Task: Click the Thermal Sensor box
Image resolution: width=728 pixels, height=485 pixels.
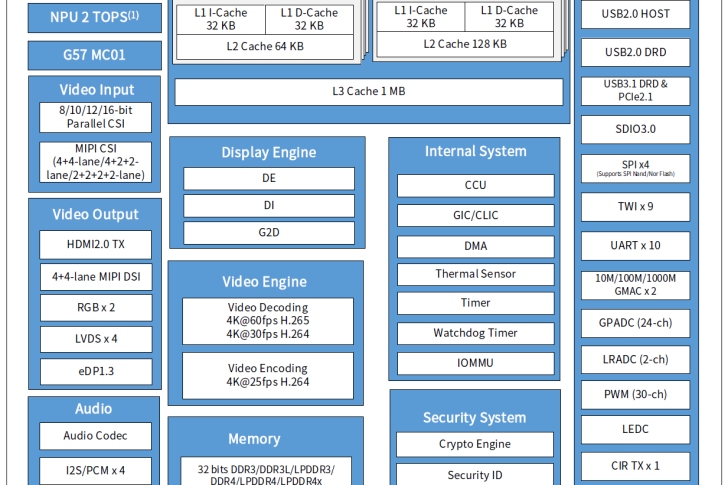Action: 475,274
